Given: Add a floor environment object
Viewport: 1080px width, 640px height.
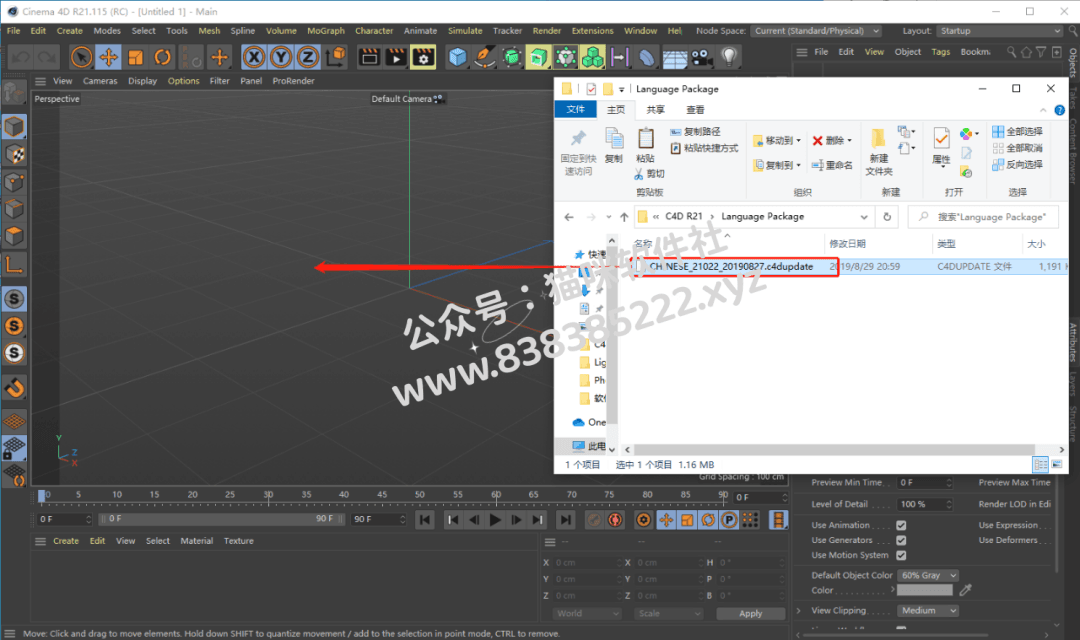Looking at the screenshot, I should point(674,57).
